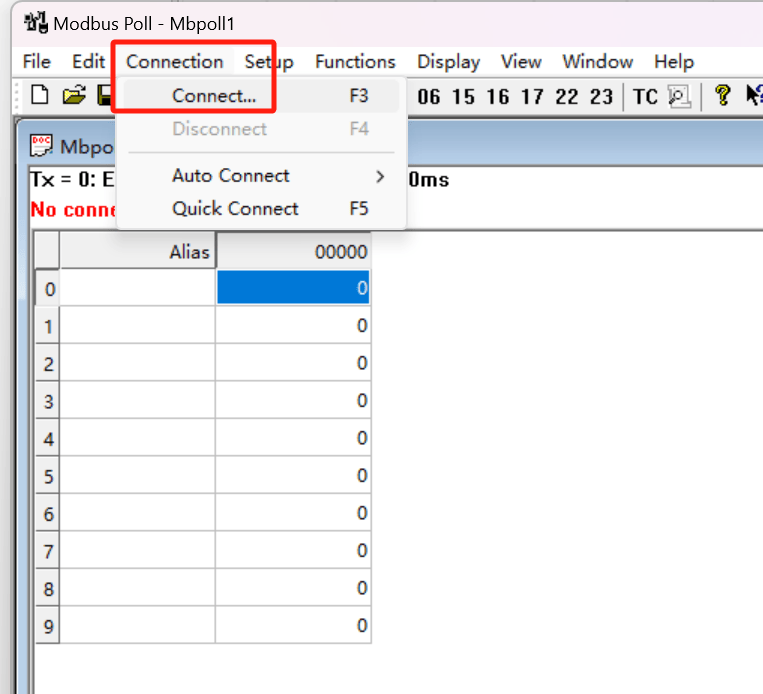Screen dimensions: 763x694
Task: Choose Connect... from the Connection menu
Action: (261, 96)
